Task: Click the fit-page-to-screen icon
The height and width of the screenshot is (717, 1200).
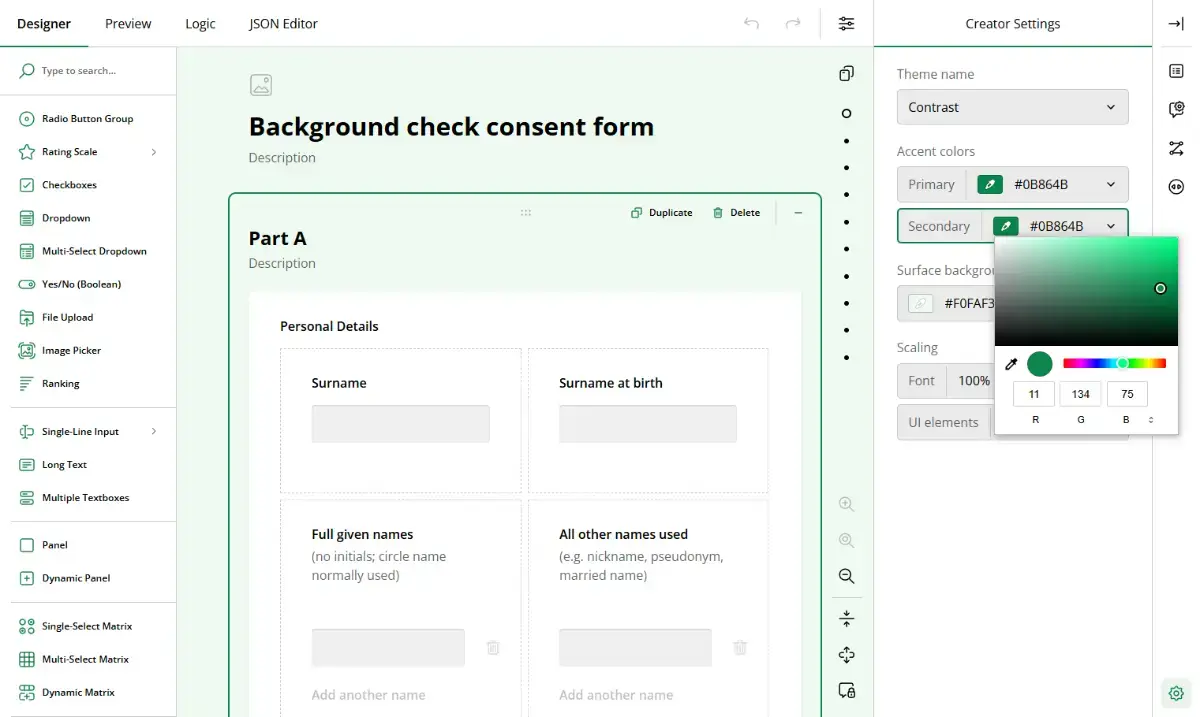Action: 846,618
